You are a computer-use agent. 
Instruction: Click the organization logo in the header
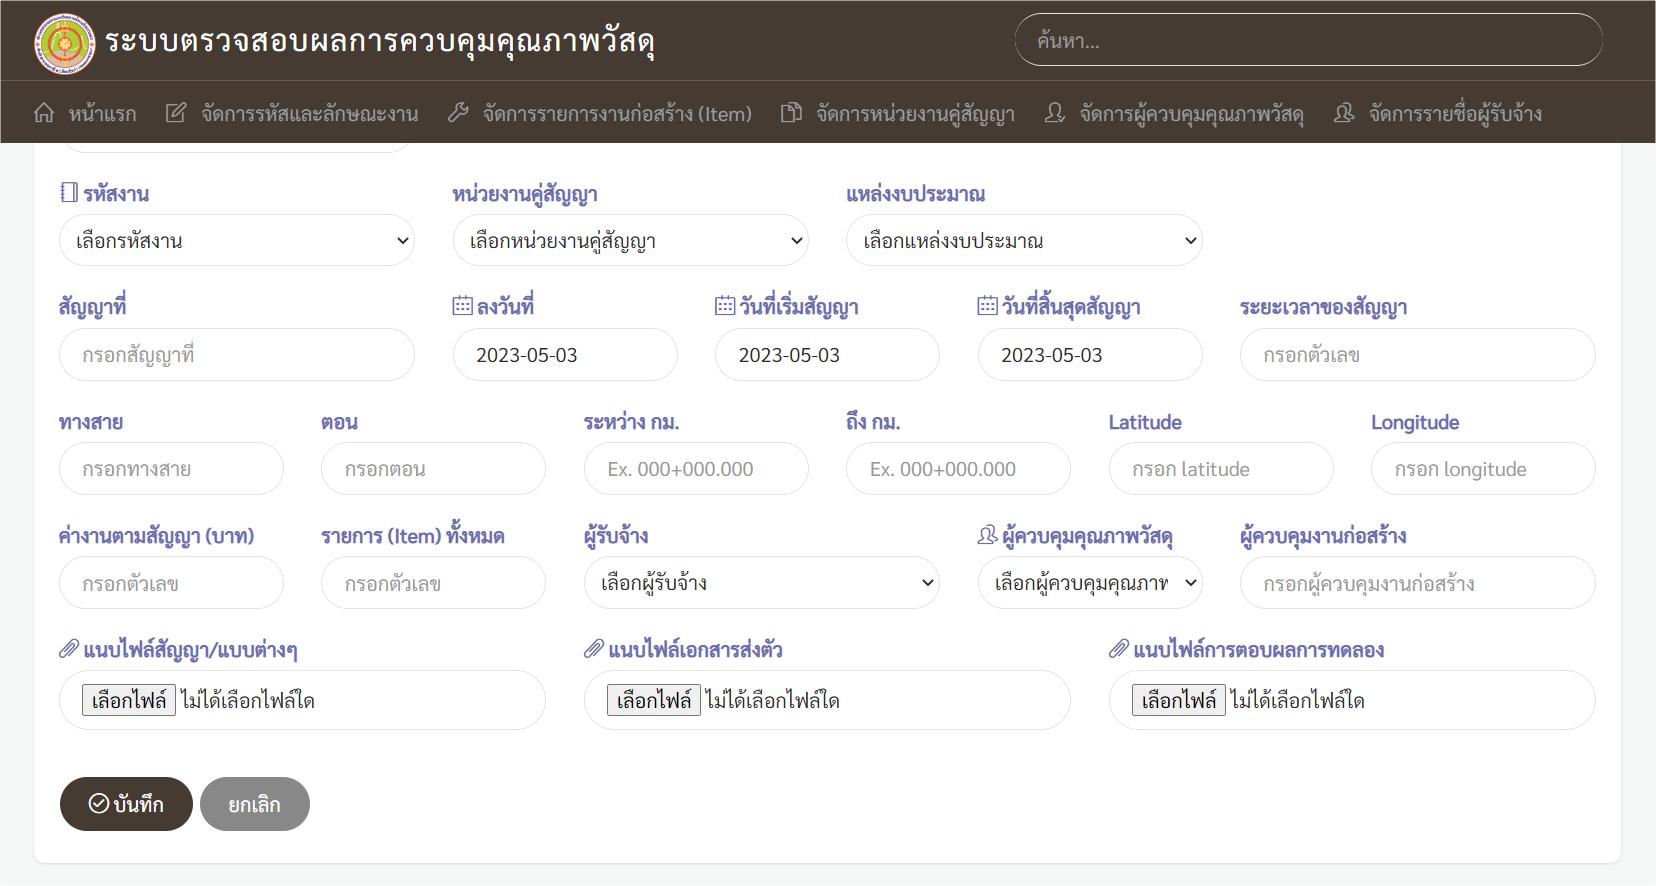pos(64,42)
